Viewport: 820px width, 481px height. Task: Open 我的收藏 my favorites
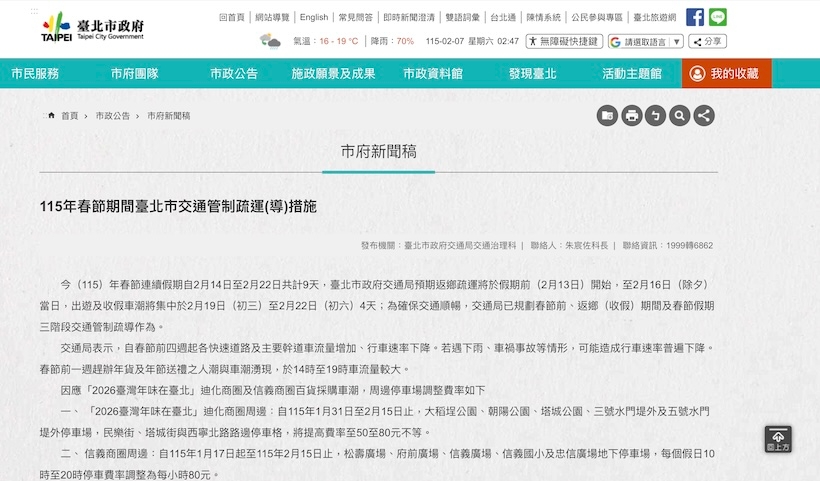[726, 73]
